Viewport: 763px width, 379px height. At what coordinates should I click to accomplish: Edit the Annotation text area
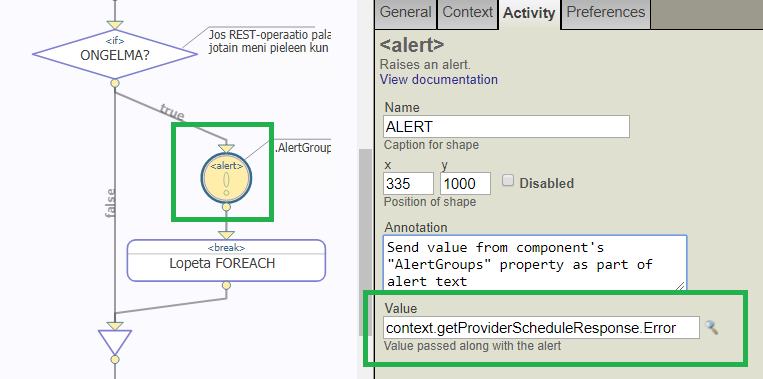[x=535, y=263]
